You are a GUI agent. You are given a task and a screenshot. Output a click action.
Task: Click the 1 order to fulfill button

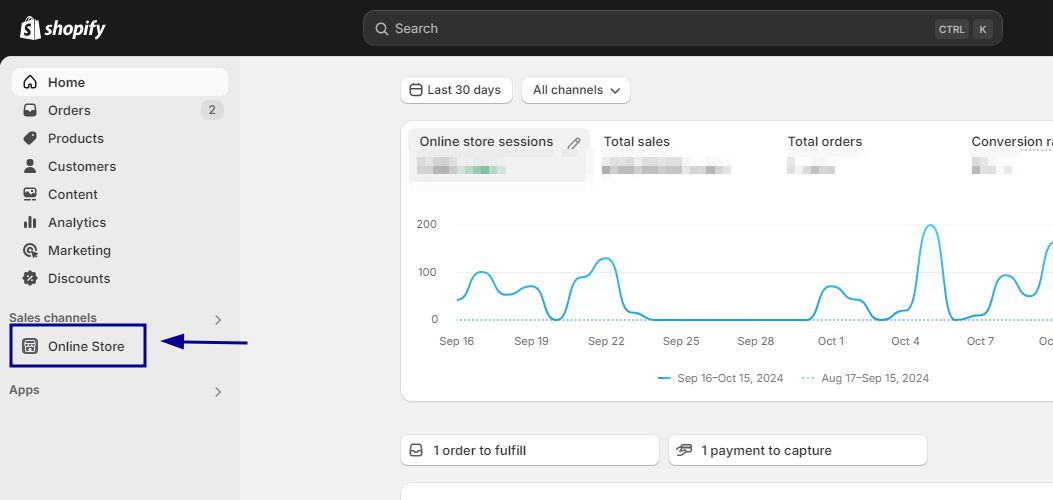pos(530,450)
